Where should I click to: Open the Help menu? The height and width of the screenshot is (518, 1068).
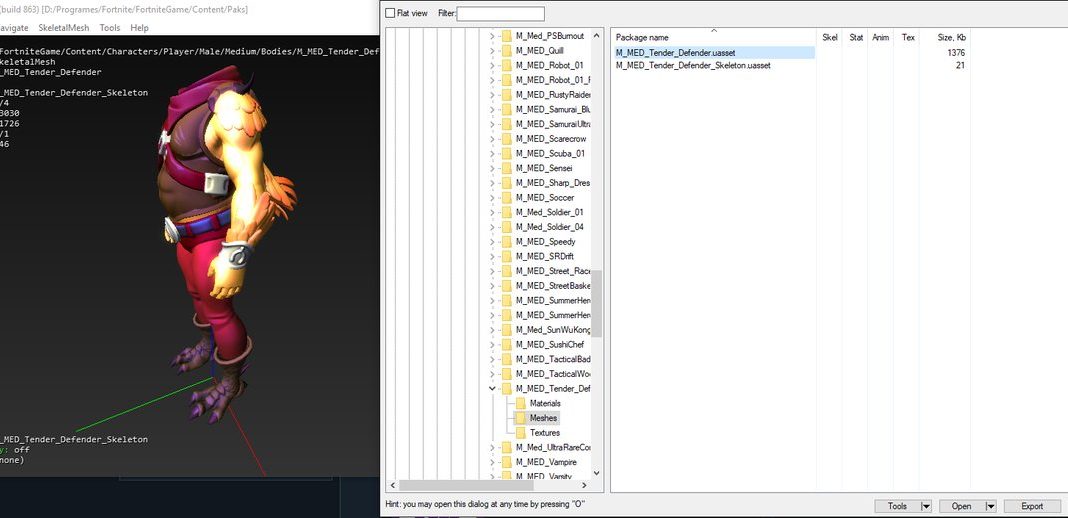[x=140, y=28]
